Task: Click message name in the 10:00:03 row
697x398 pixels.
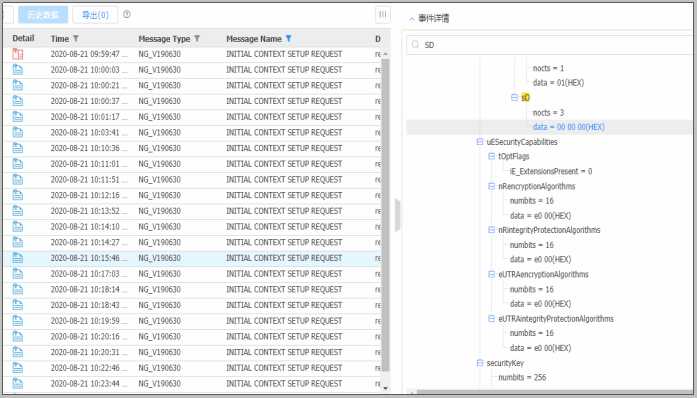Action: (284, 70)
